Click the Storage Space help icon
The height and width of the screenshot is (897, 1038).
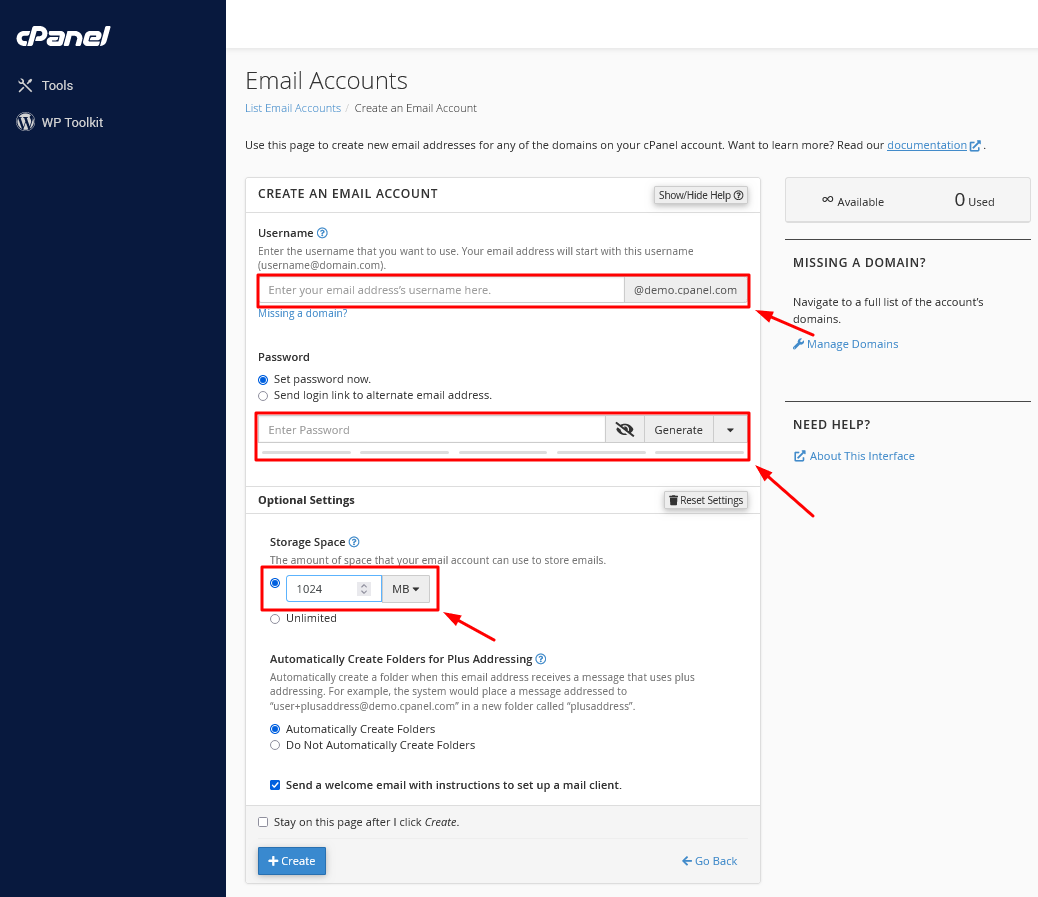(354, 542)
